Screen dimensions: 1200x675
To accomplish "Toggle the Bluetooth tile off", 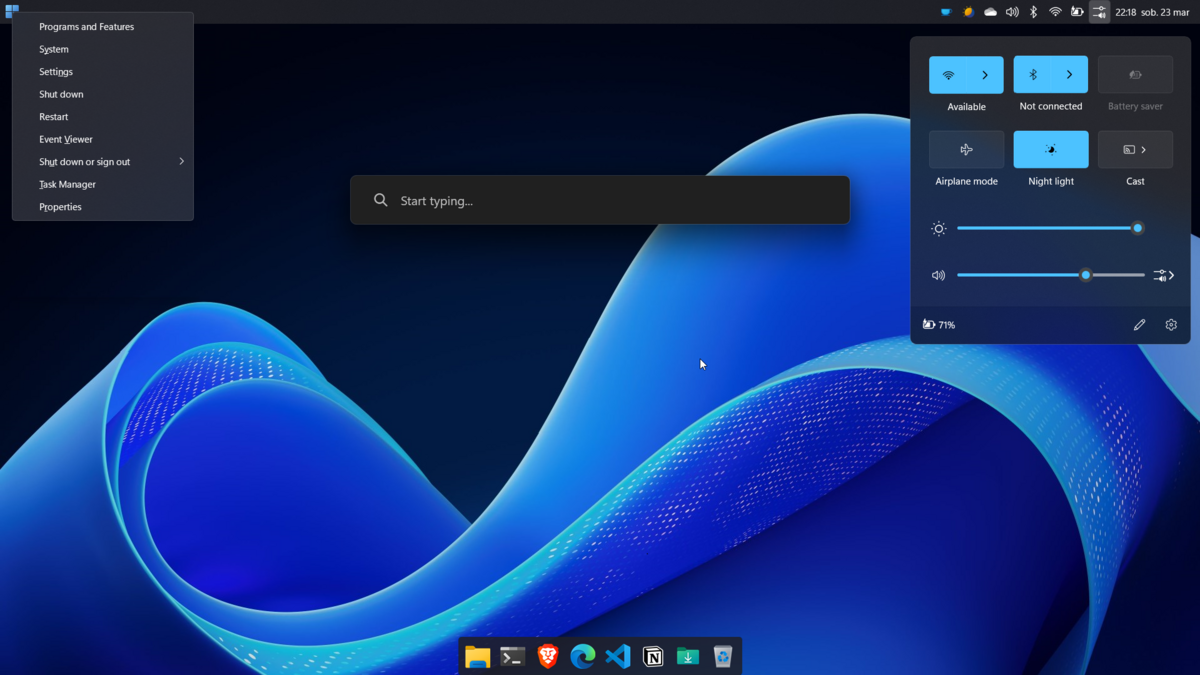I will click(x=1033, y=75).
